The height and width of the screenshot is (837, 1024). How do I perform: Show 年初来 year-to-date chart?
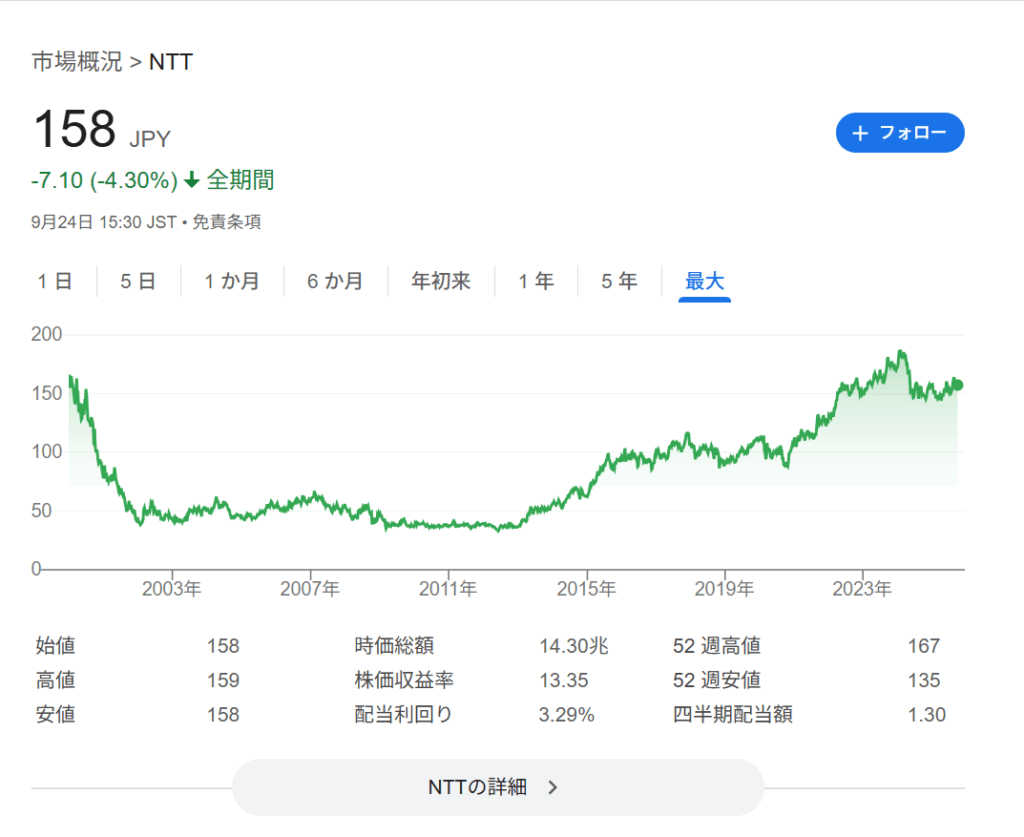pyautogui.click(x=440, y=282)
